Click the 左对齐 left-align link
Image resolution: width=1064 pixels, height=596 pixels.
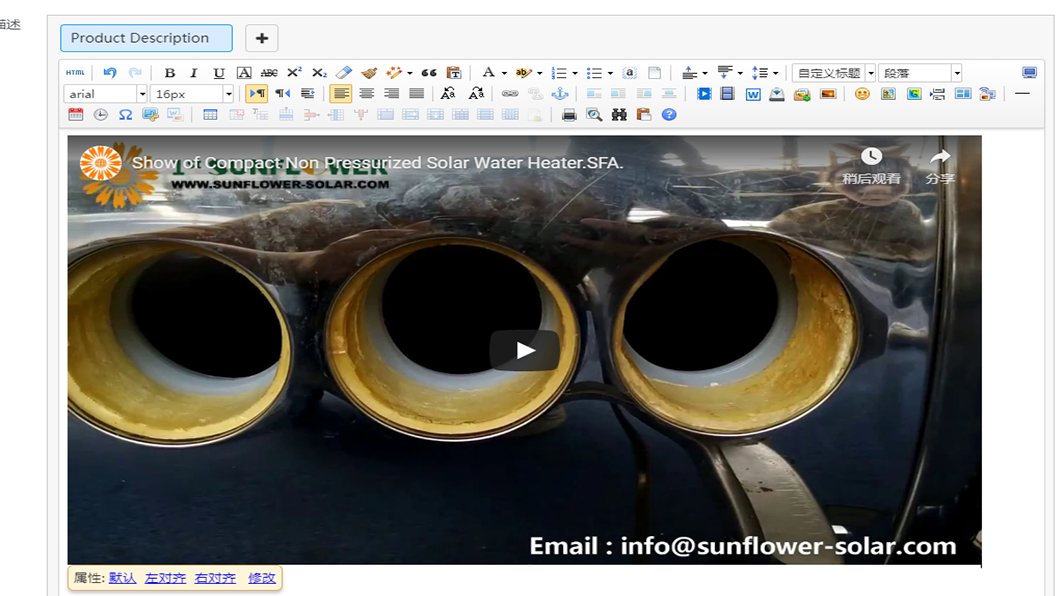click(x=165, y=578)
